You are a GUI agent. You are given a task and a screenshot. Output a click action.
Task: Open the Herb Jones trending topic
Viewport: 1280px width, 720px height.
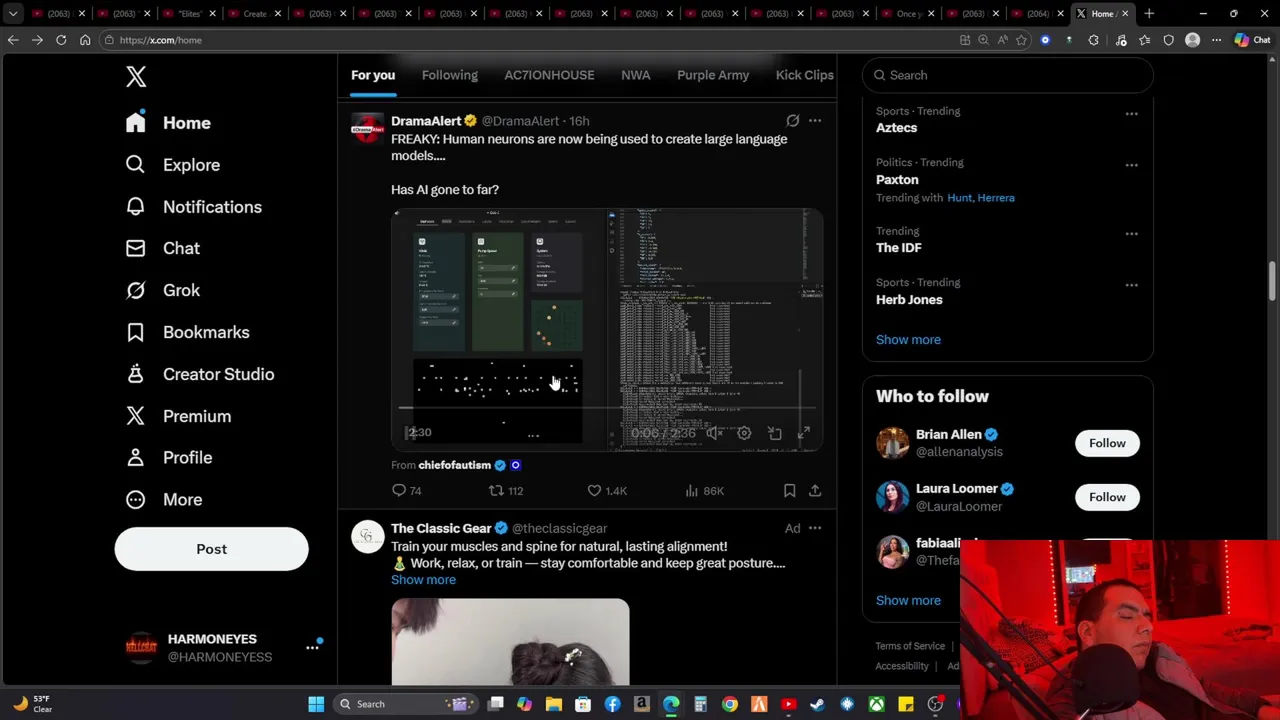[909, 300]
